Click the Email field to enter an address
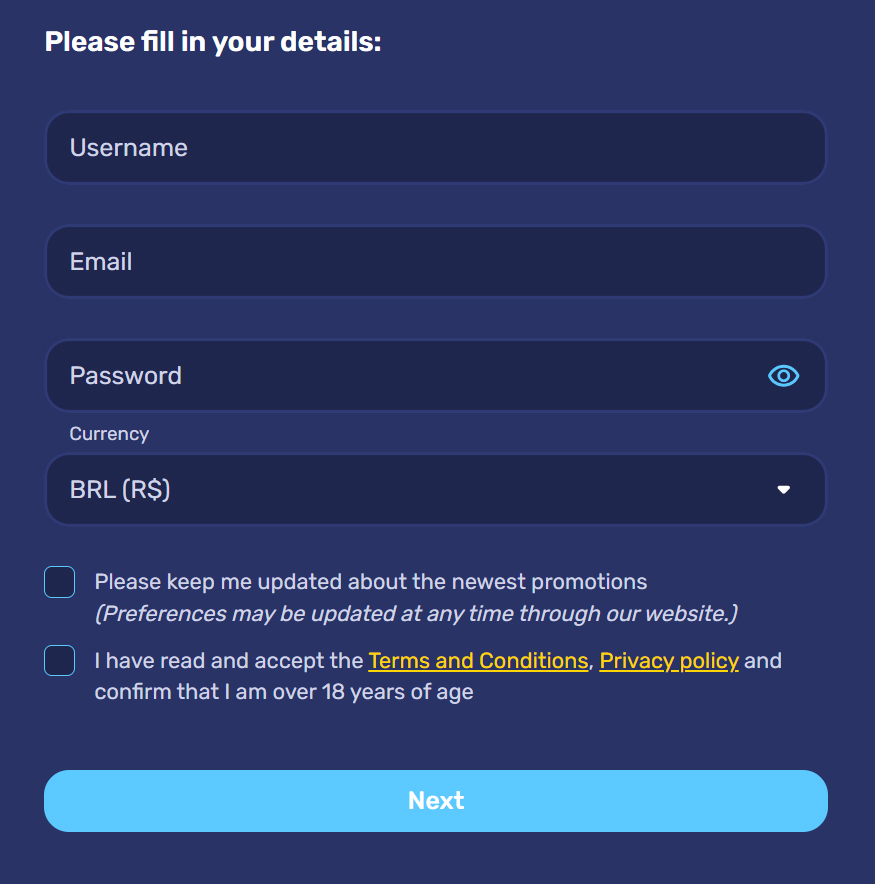 [436, 261]
